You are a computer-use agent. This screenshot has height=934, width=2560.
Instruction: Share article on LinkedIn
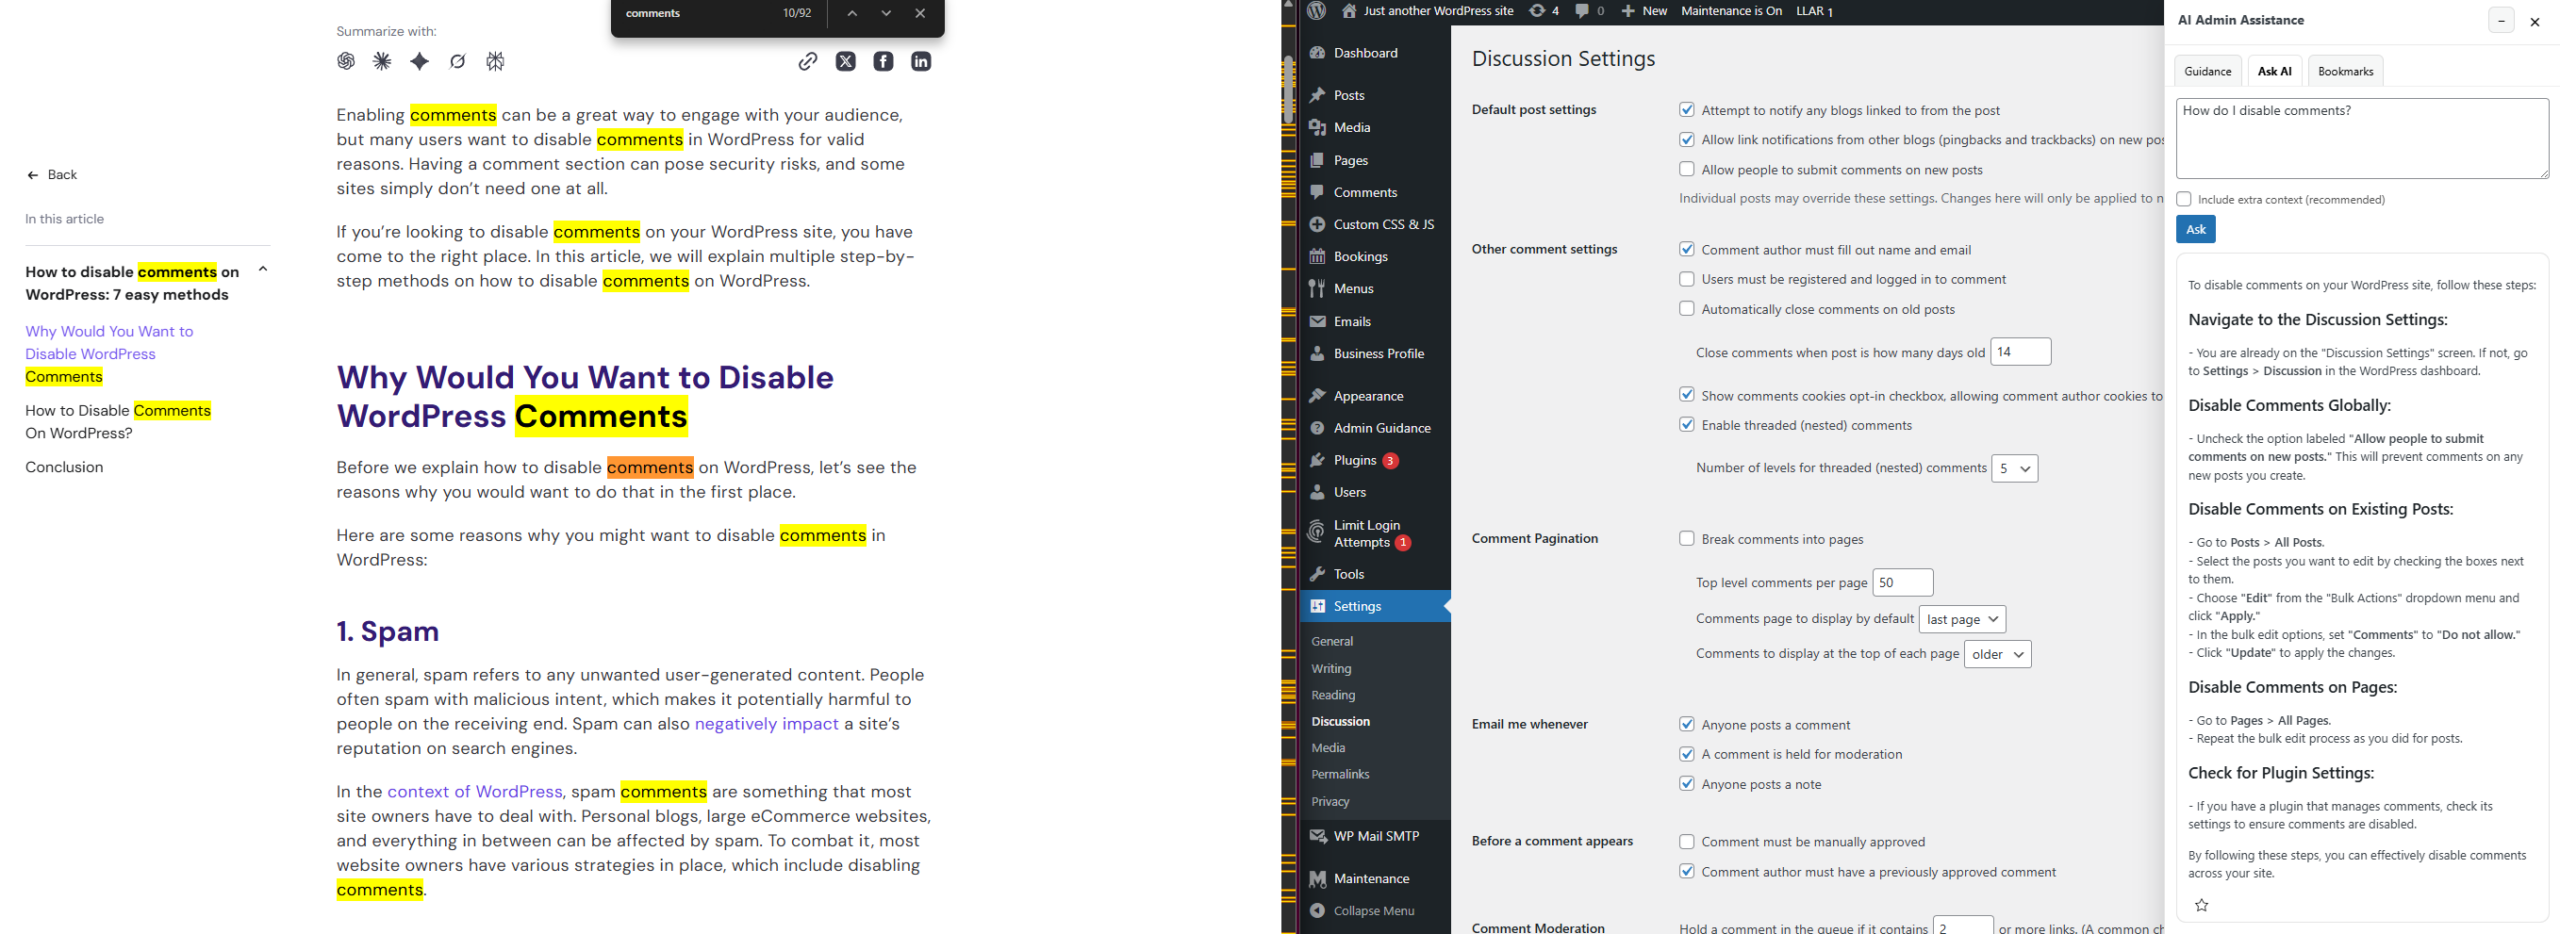pos(921,61)
